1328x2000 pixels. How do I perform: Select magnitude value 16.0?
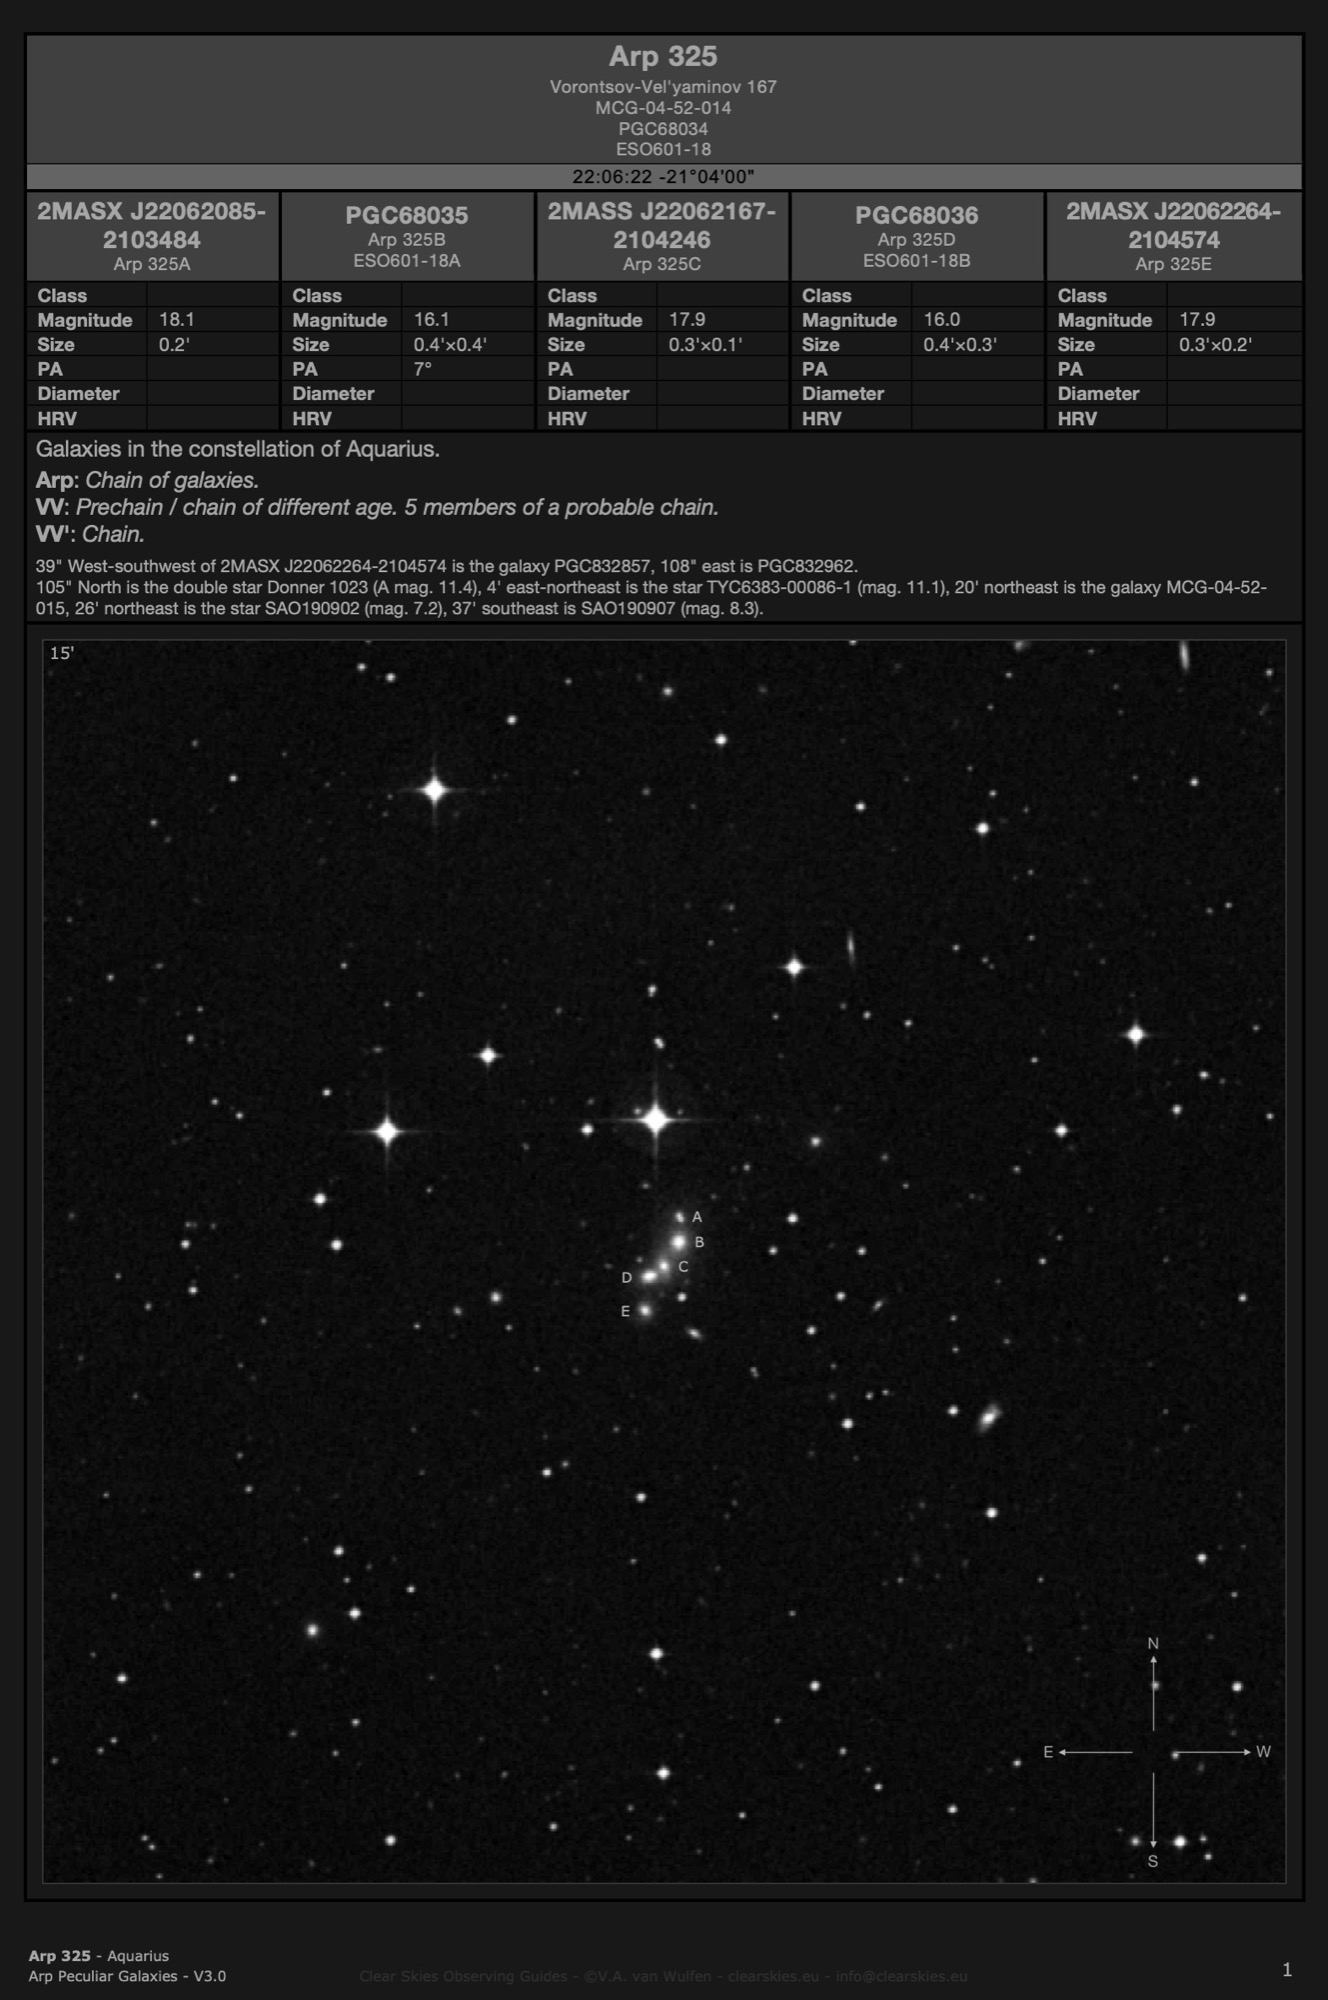[942, 320]
